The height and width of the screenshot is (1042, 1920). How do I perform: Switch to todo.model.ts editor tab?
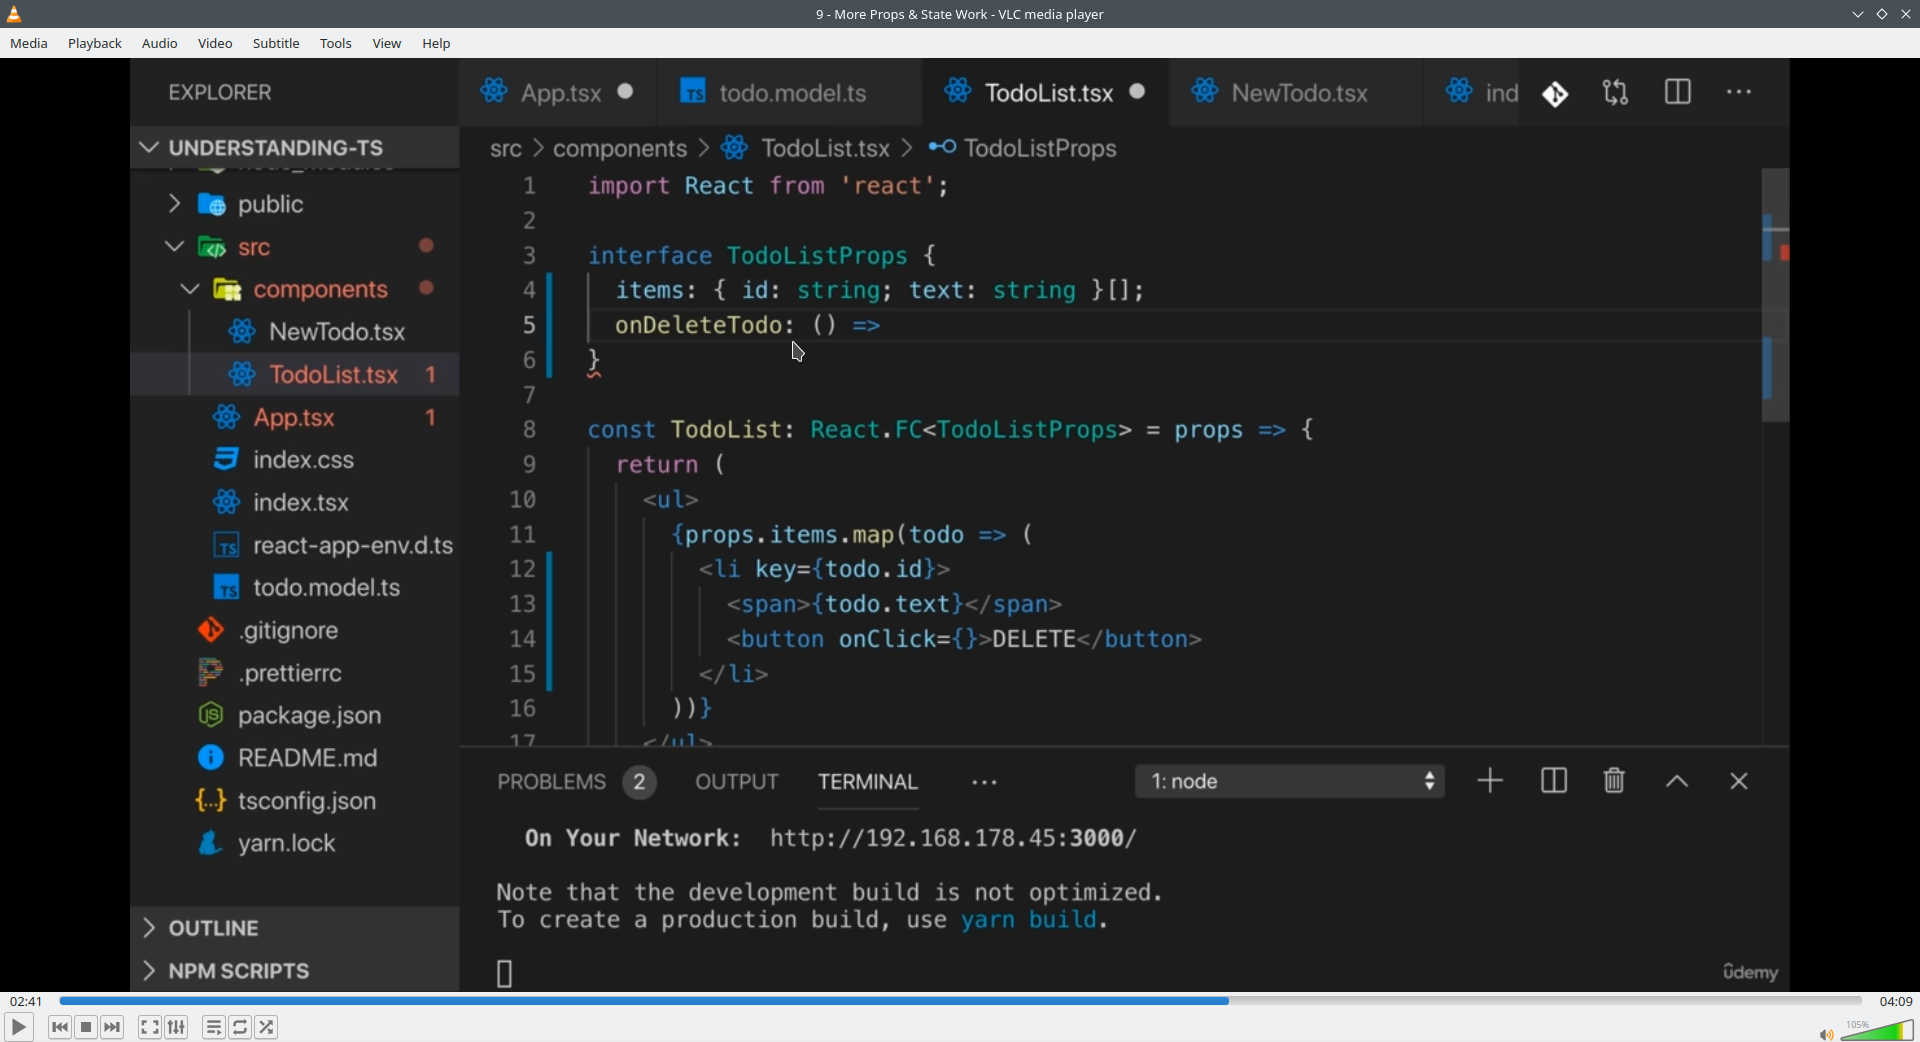click(x=790, y=92)
